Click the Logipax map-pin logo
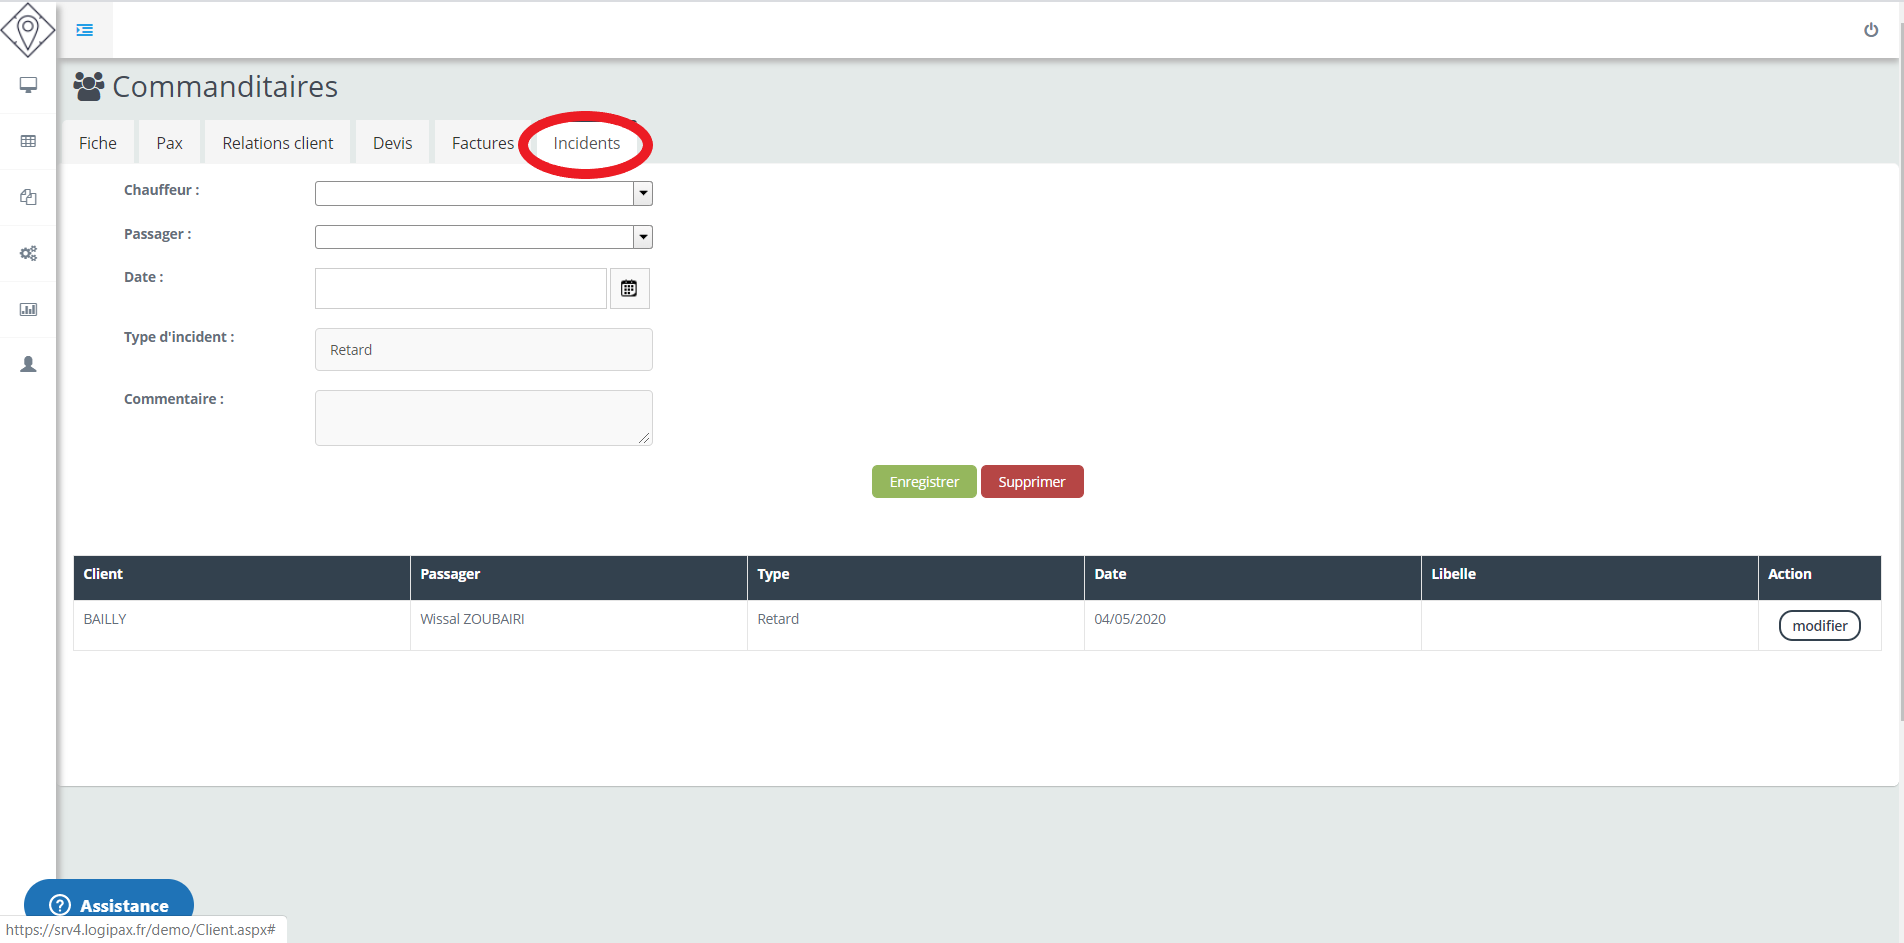 point(28,30)
